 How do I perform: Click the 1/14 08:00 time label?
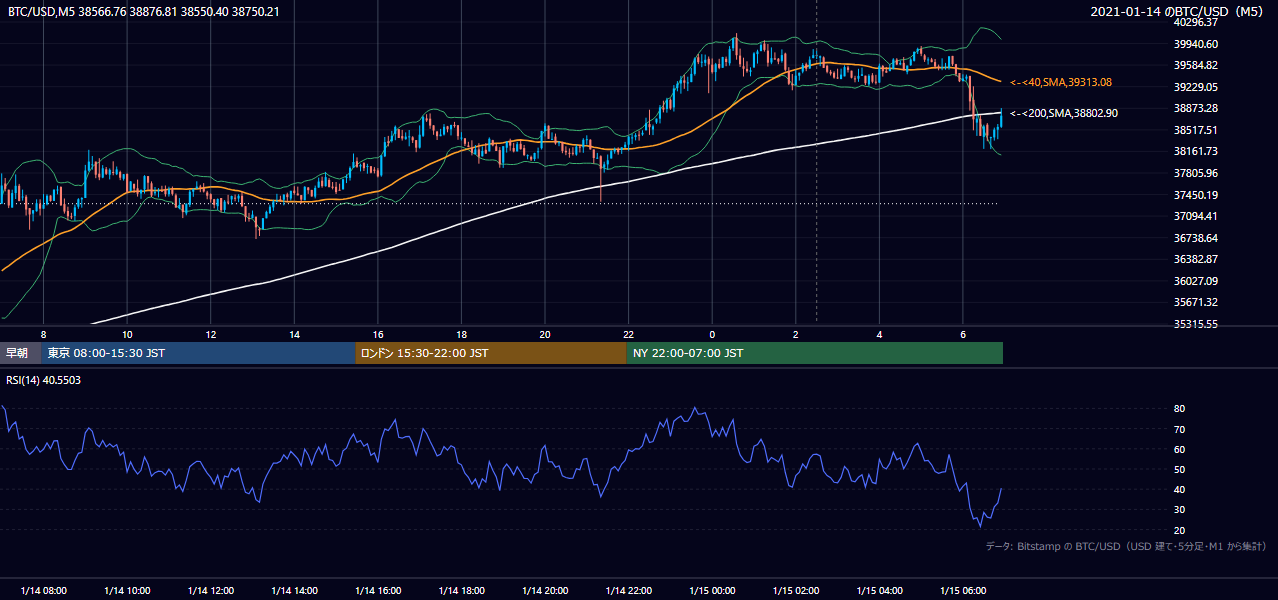click(44, 590)
